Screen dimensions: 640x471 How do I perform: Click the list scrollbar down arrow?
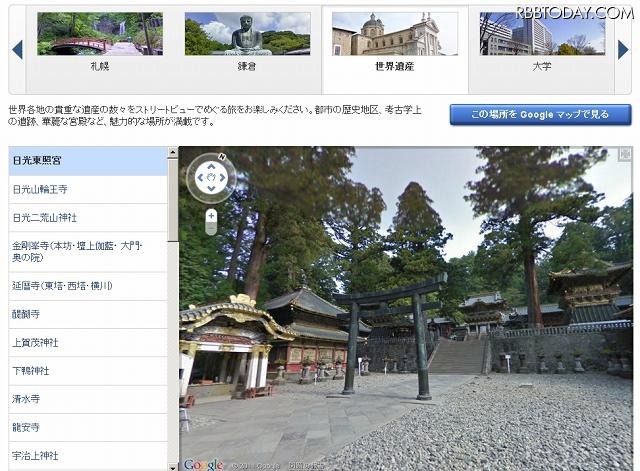click(173, 467)
